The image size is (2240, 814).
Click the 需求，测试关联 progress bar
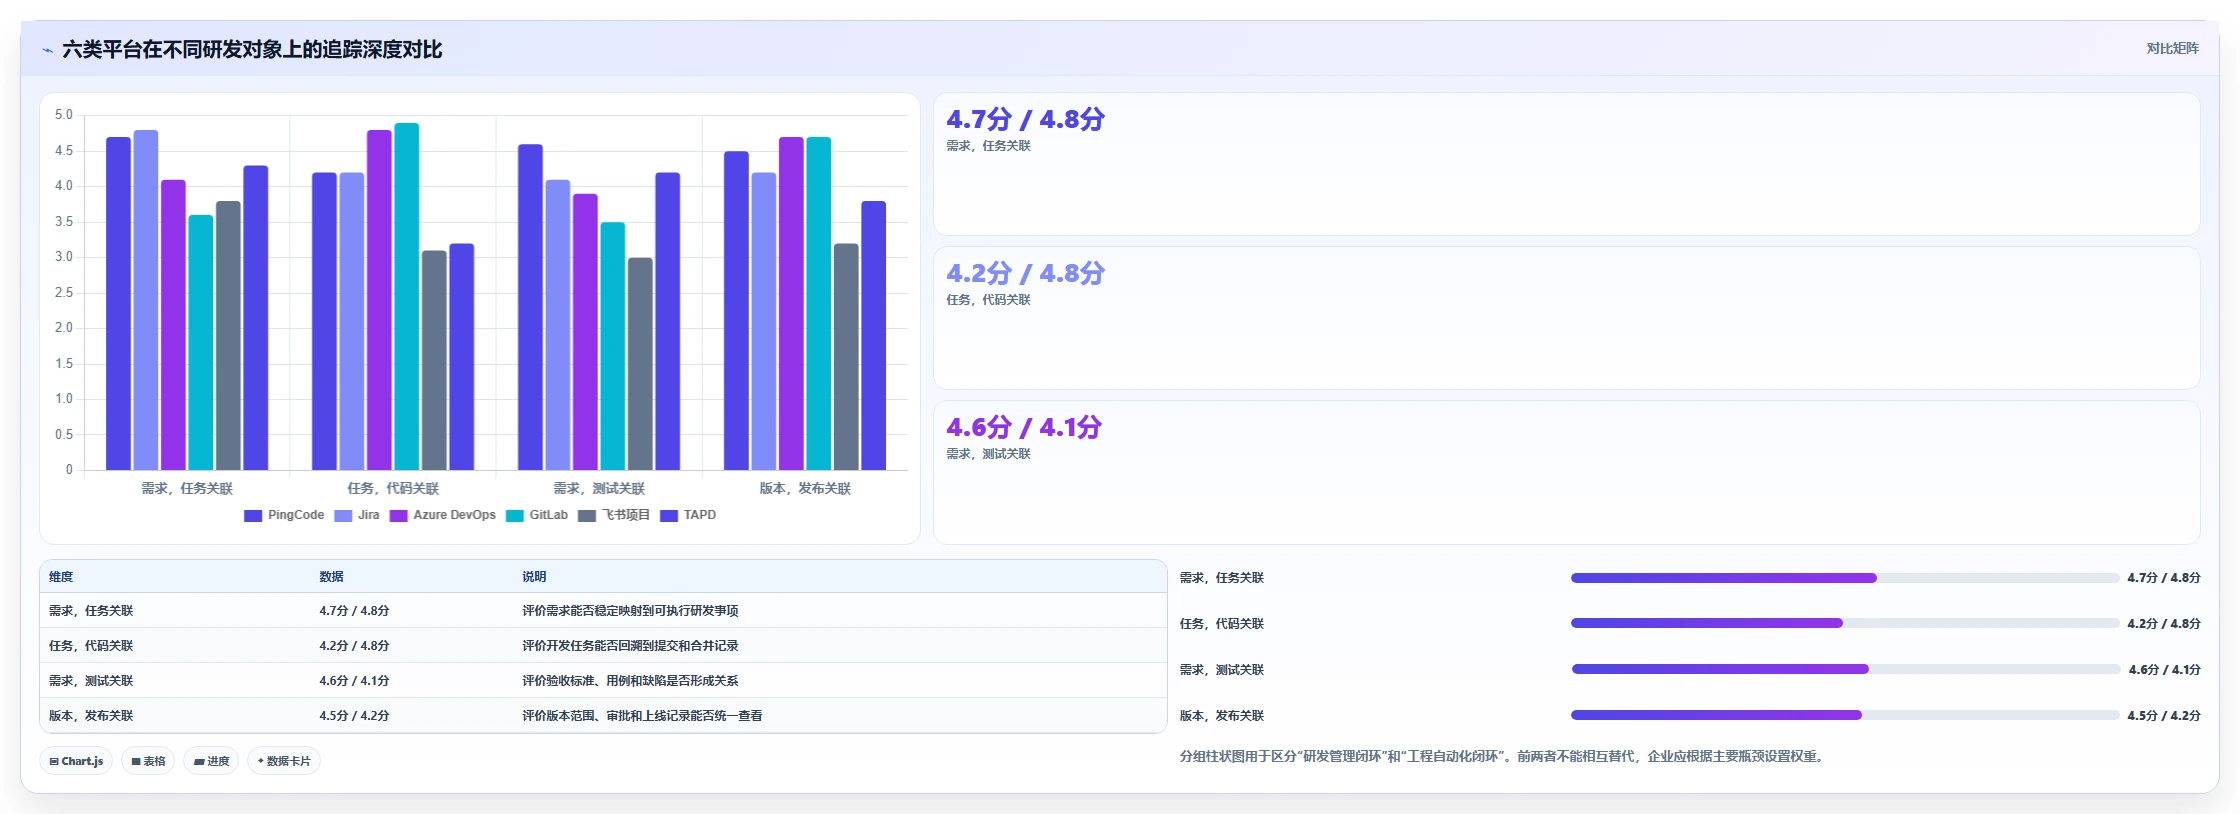(x=1845, y=669)
